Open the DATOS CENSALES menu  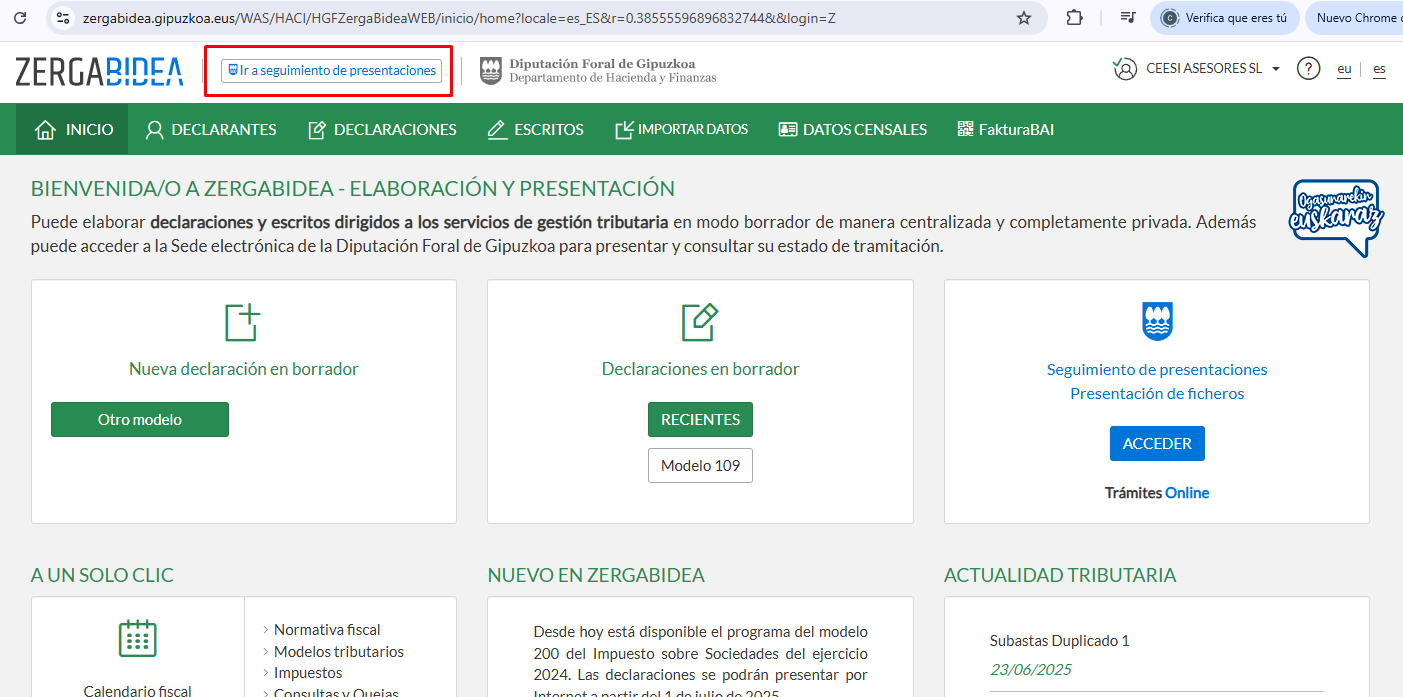853,129
